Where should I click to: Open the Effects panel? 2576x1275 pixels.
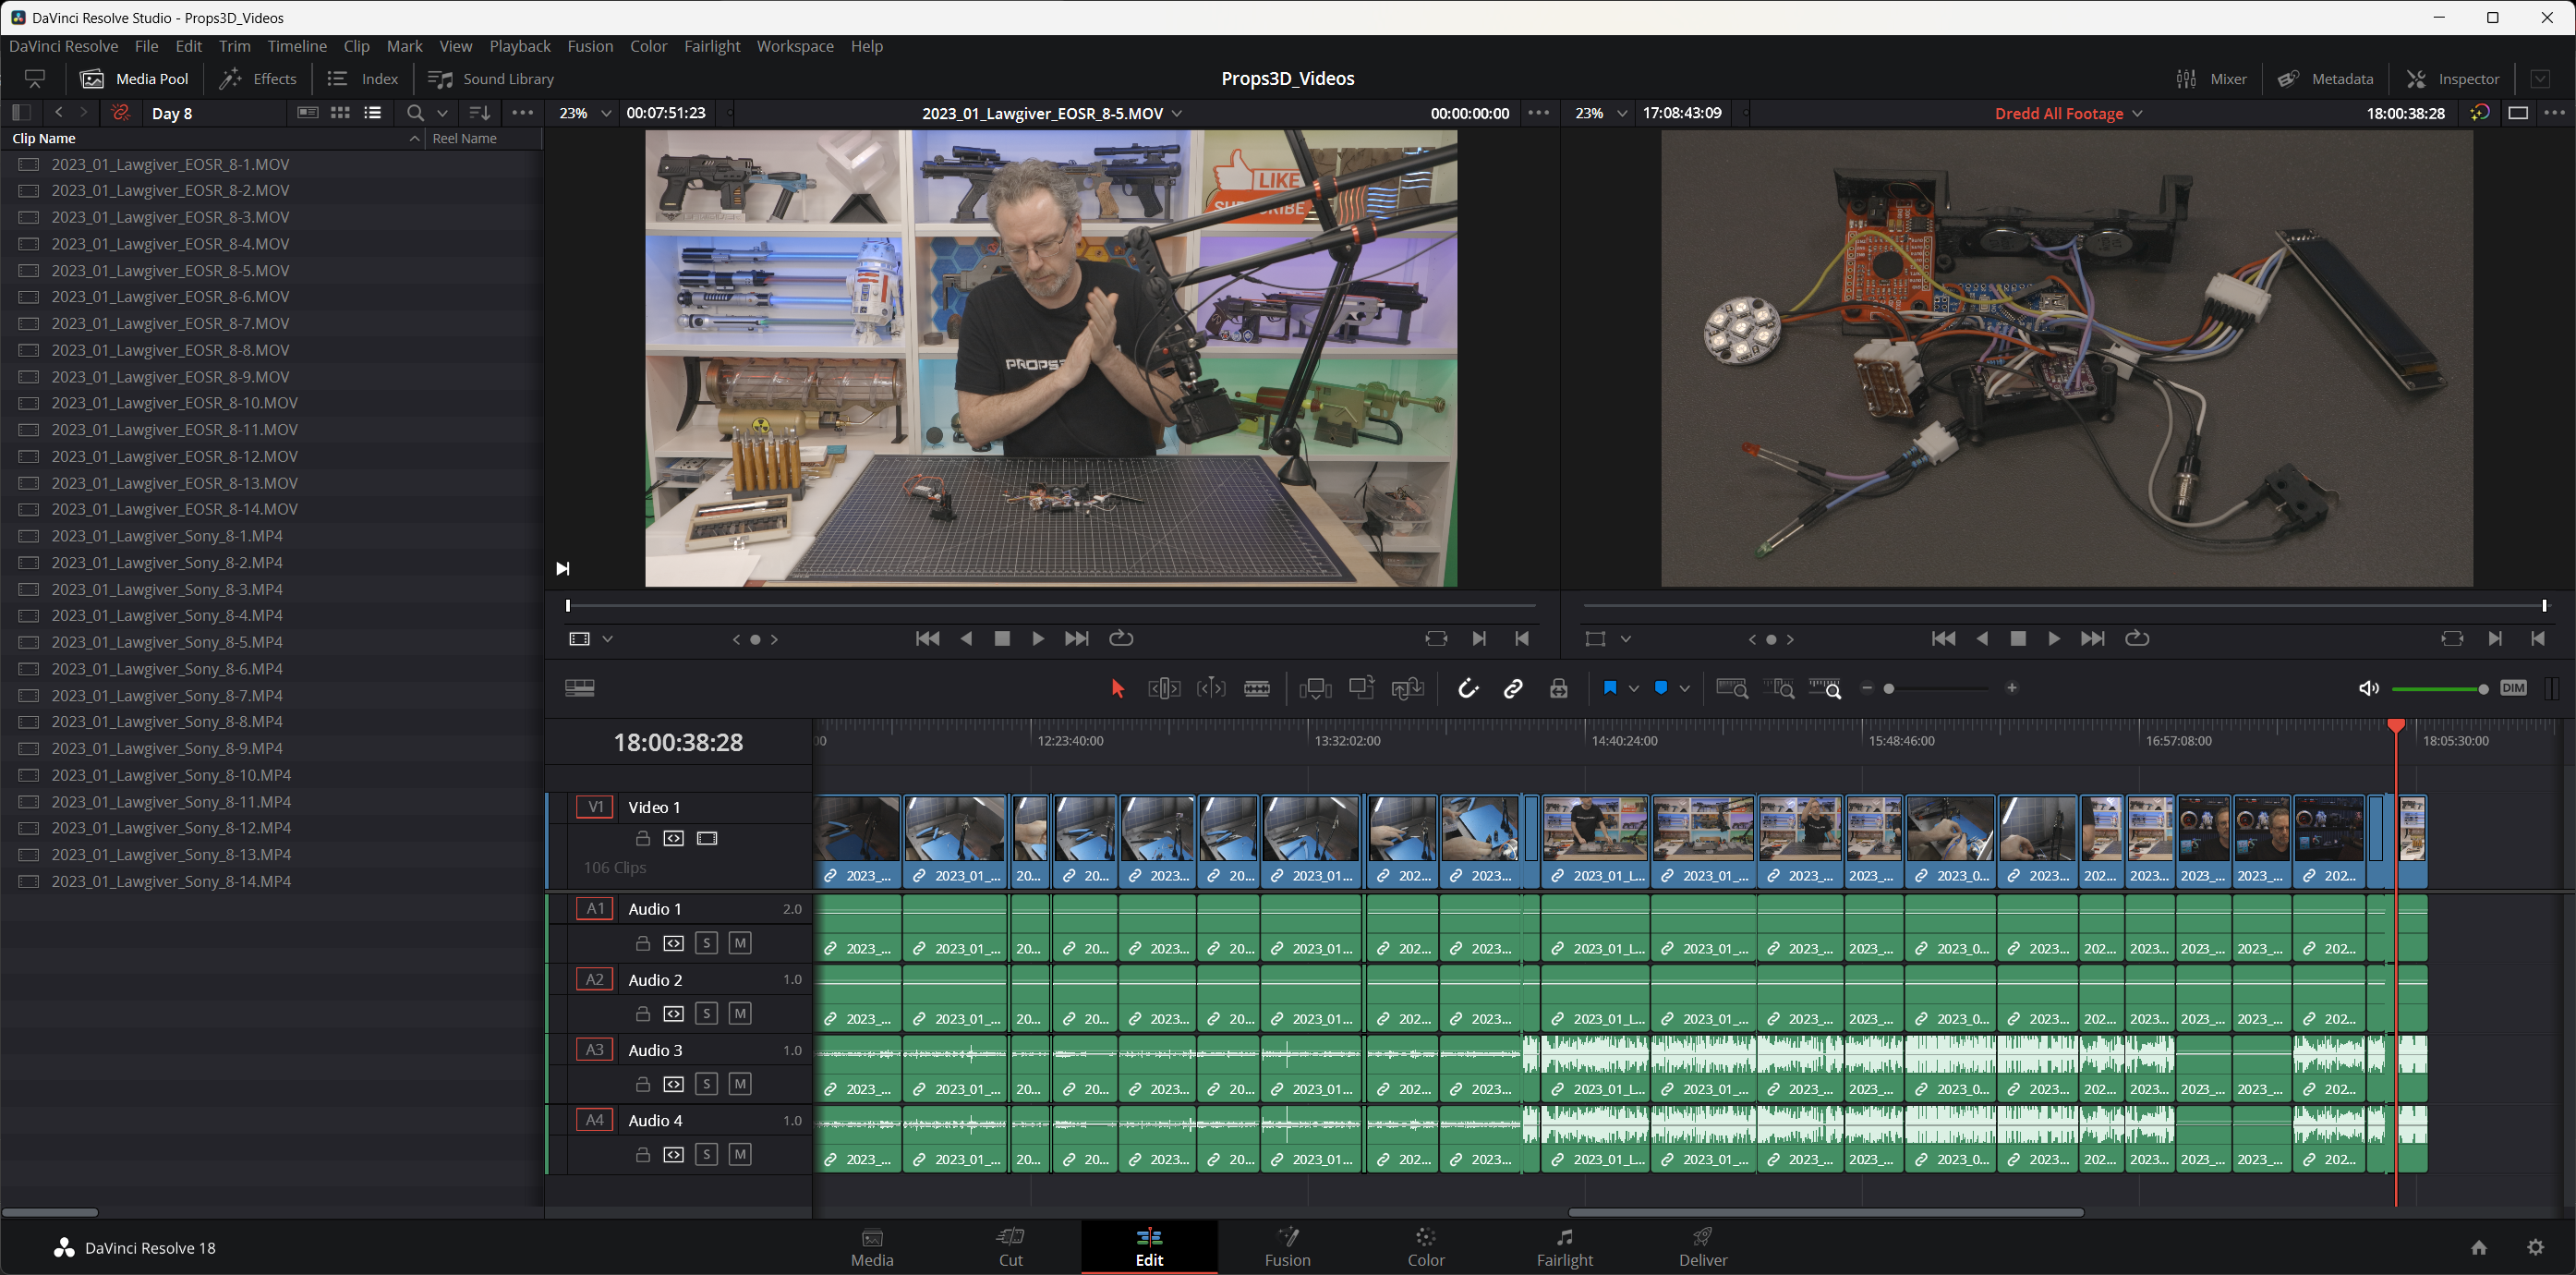click(258, 78)
